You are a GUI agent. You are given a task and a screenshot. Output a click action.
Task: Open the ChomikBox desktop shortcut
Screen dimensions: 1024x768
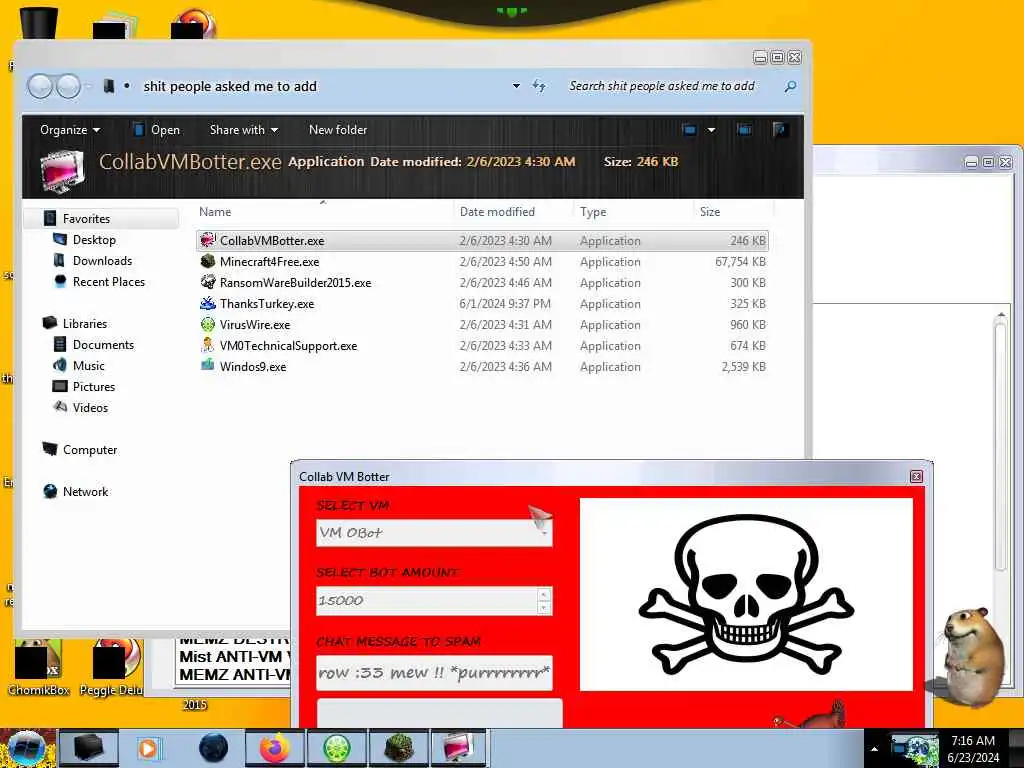tap(39, 667)
